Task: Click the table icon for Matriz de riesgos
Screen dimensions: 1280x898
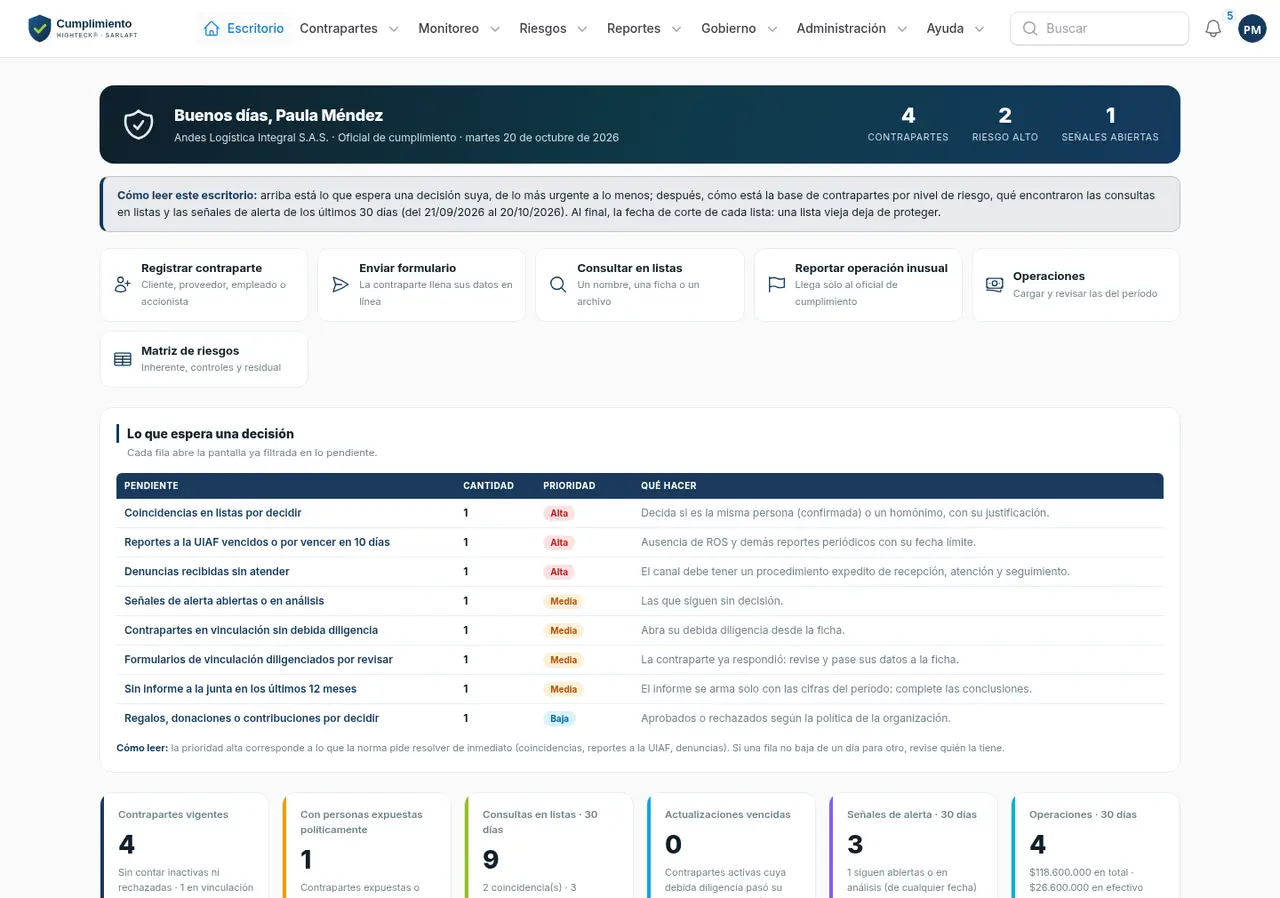Action: tap(123, 359)
